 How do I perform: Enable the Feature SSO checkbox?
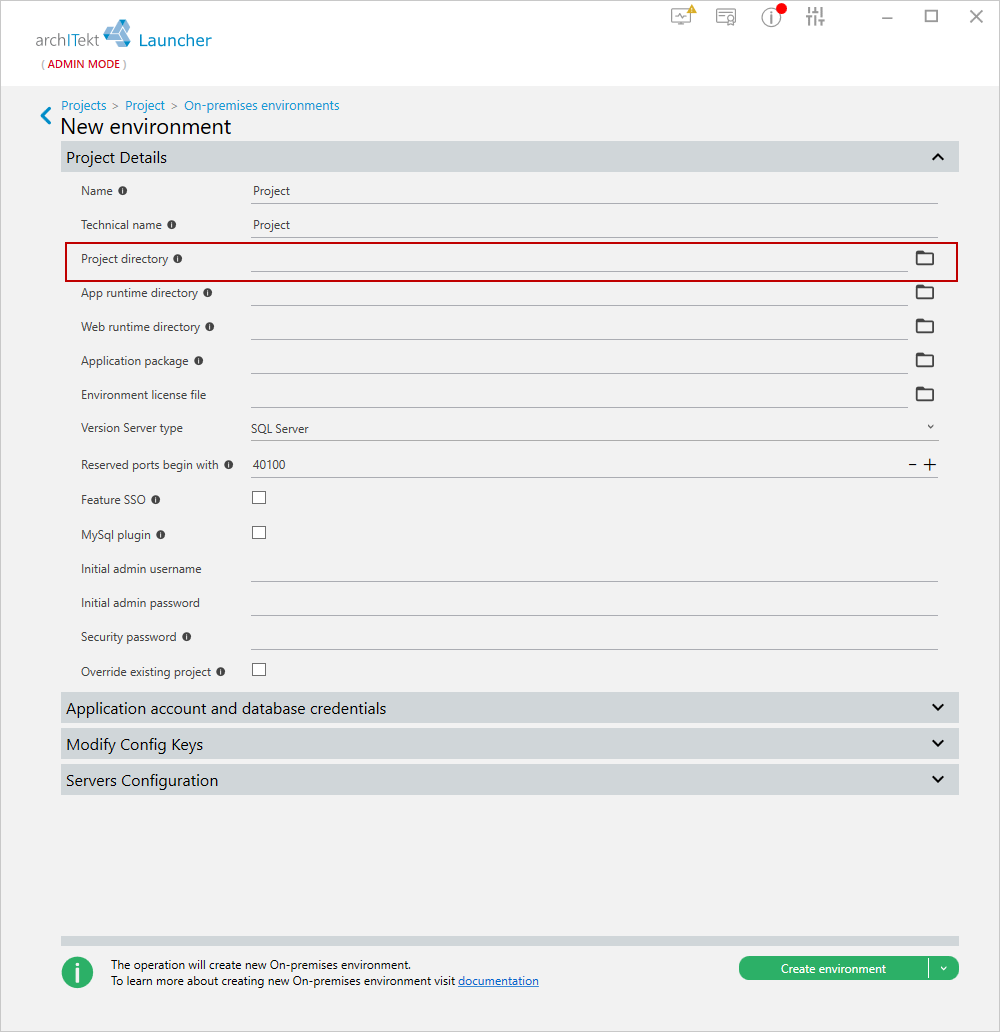[x=259, y=498]
